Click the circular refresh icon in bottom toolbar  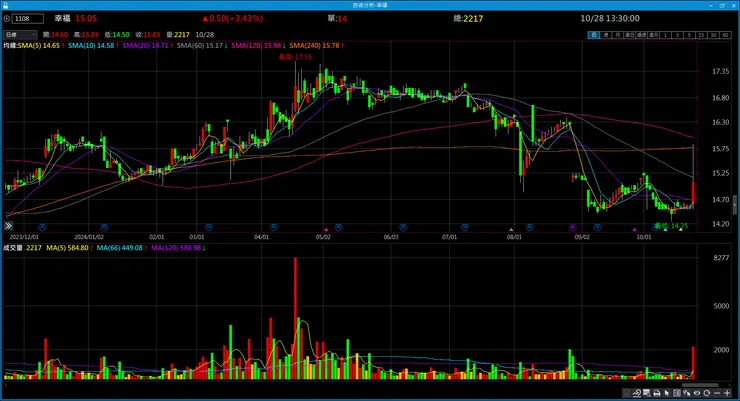point(706,393)
